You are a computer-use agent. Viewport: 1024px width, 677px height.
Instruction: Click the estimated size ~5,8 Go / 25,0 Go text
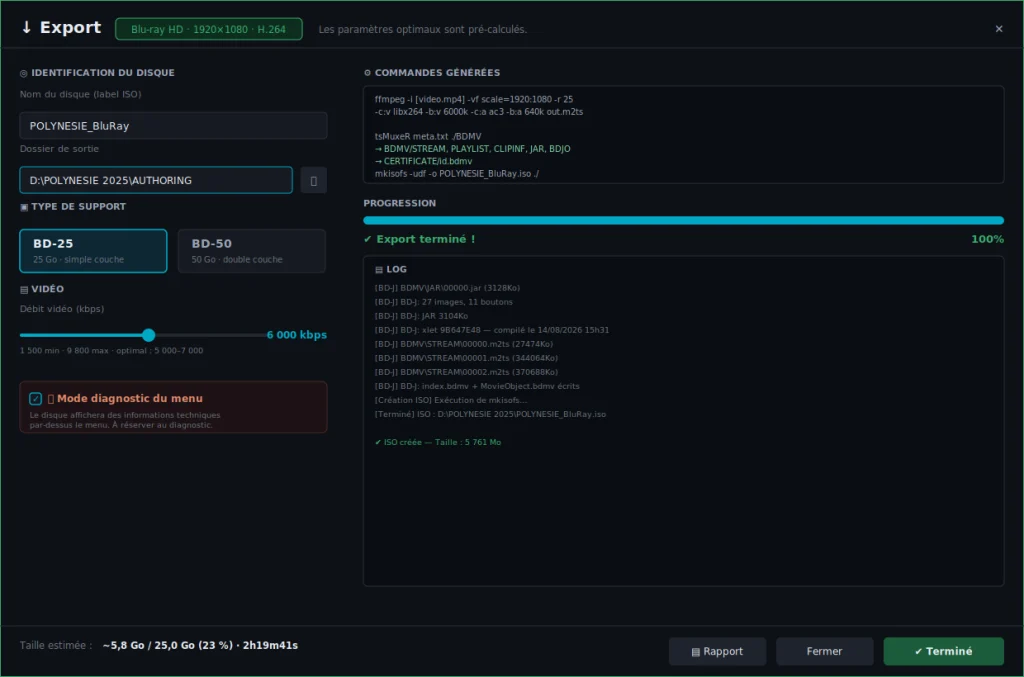200,646
